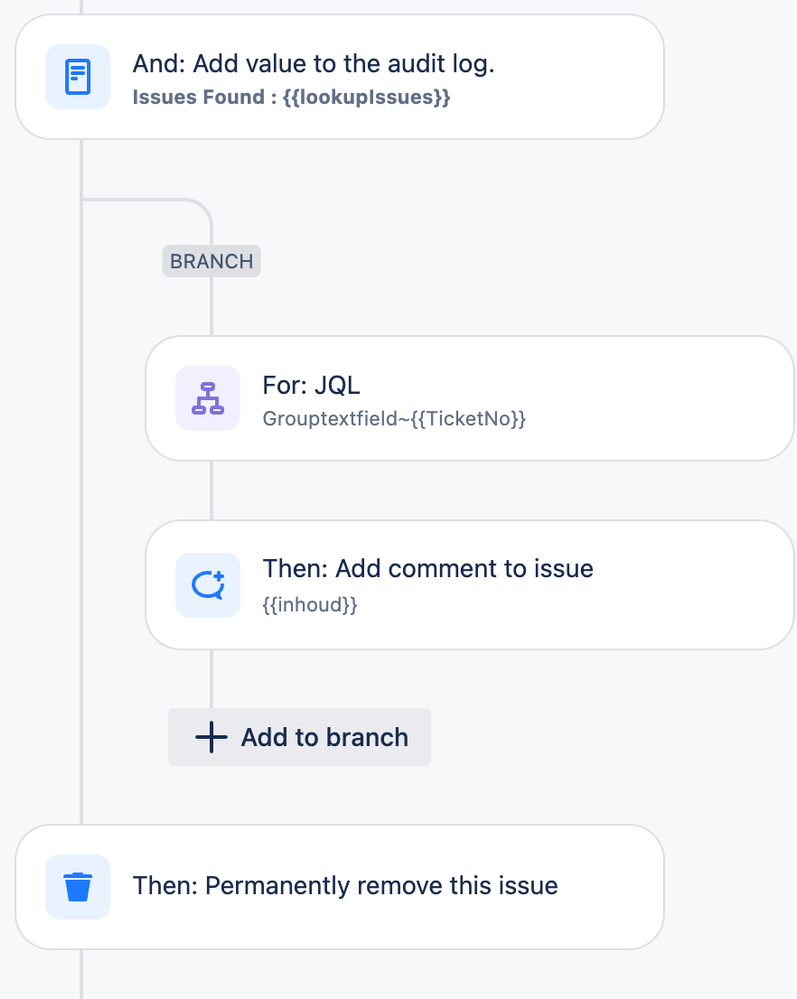
Task: Click the BRANCH label
Action: (211, 261)
